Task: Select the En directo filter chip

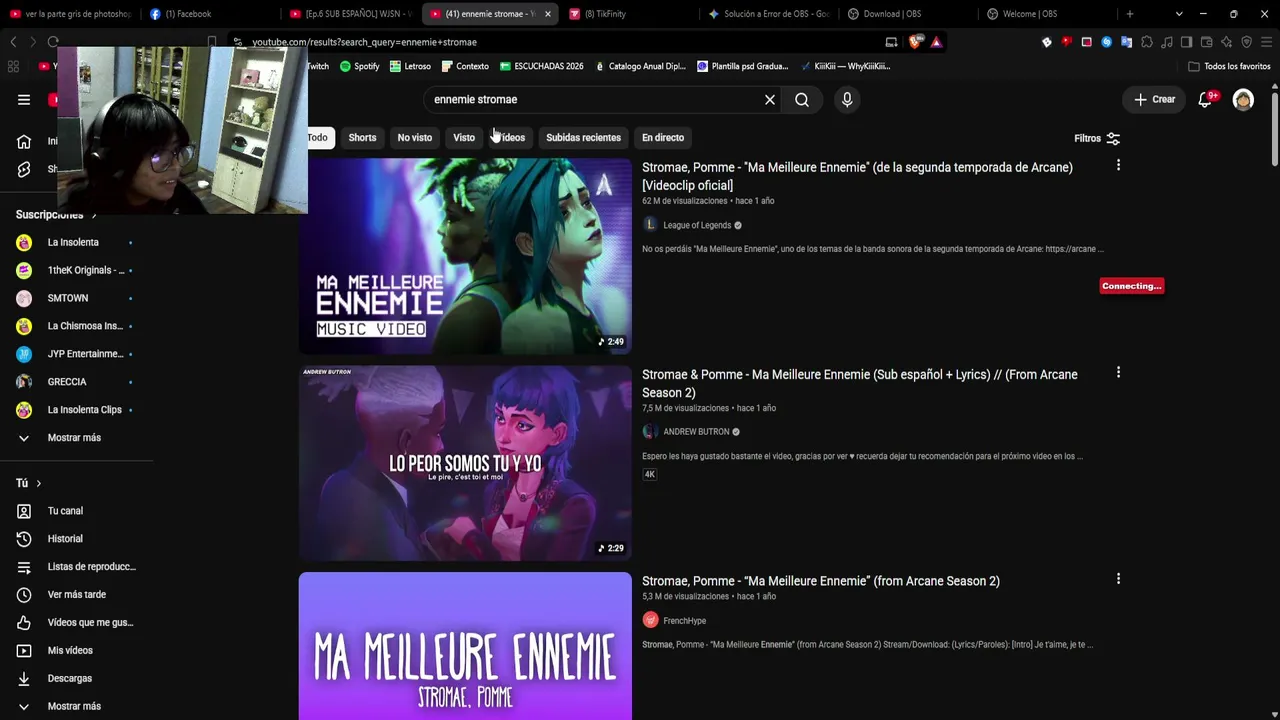Action: coord(663,138)
